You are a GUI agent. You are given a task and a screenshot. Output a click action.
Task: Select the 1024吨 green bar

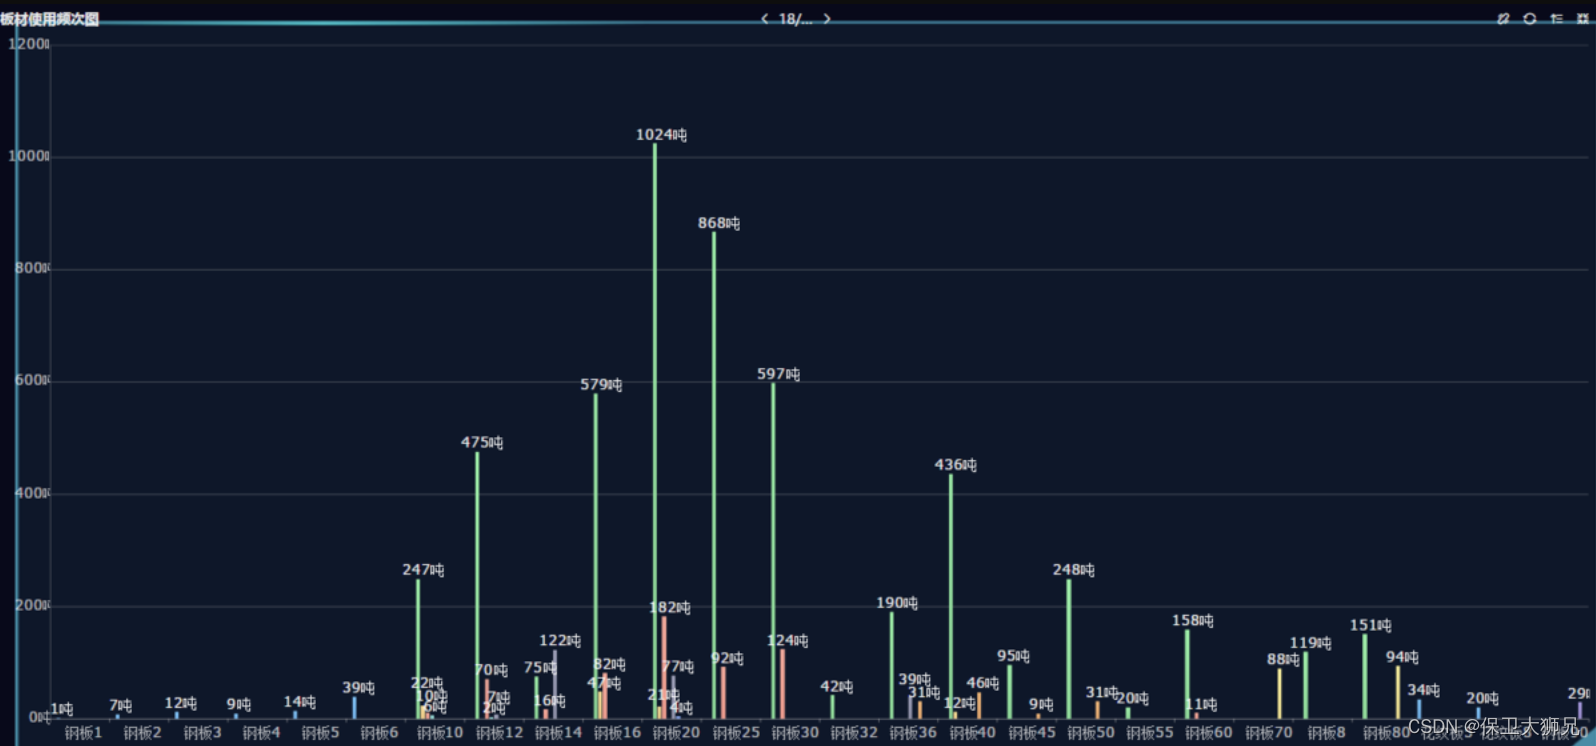(655, 431)
